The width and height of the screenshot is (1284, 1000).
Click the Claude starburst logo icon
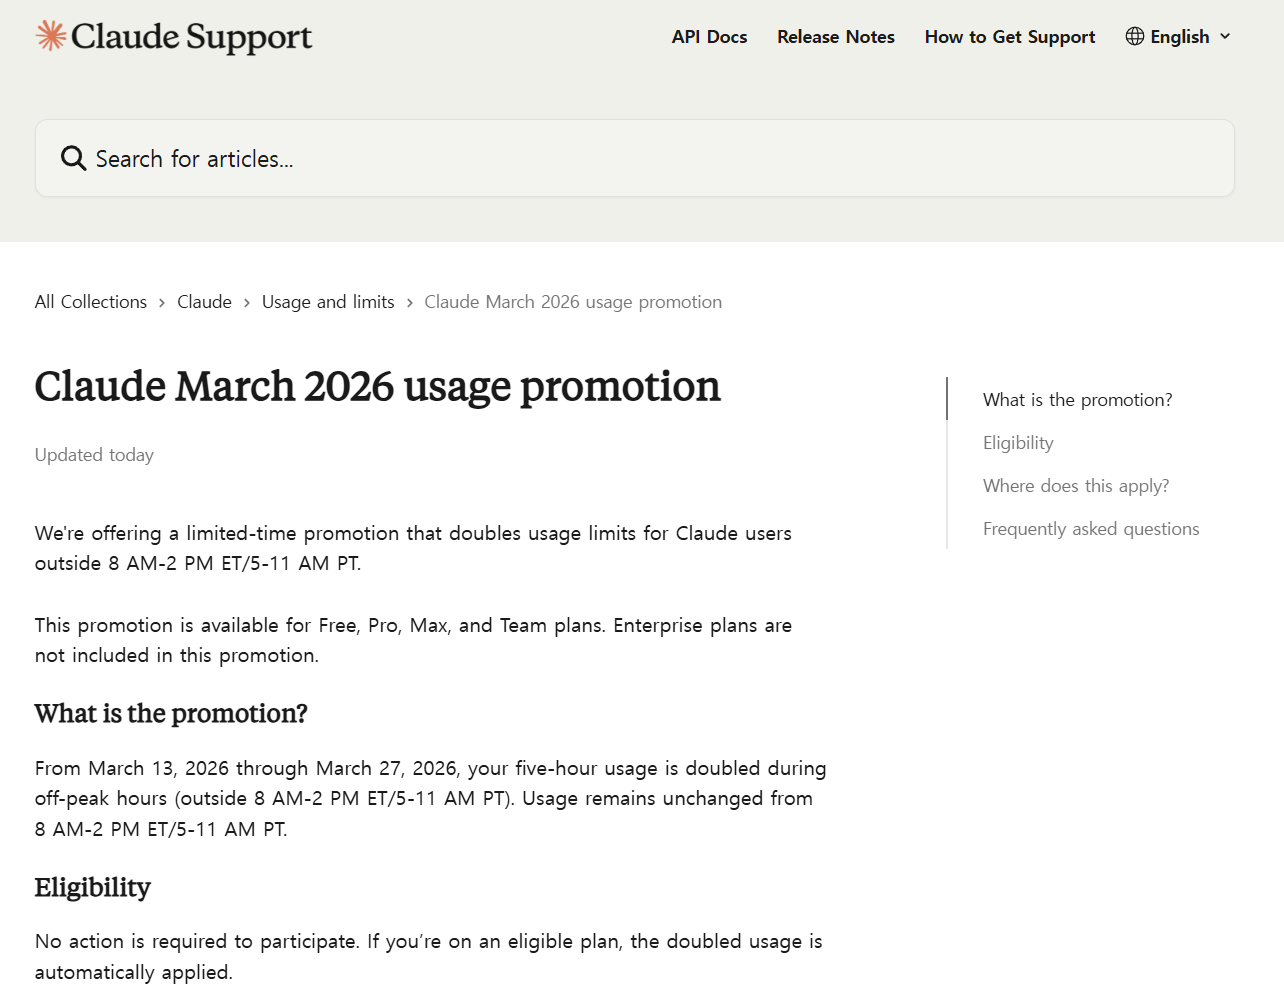pyautogui.click(x=51, y=36)
